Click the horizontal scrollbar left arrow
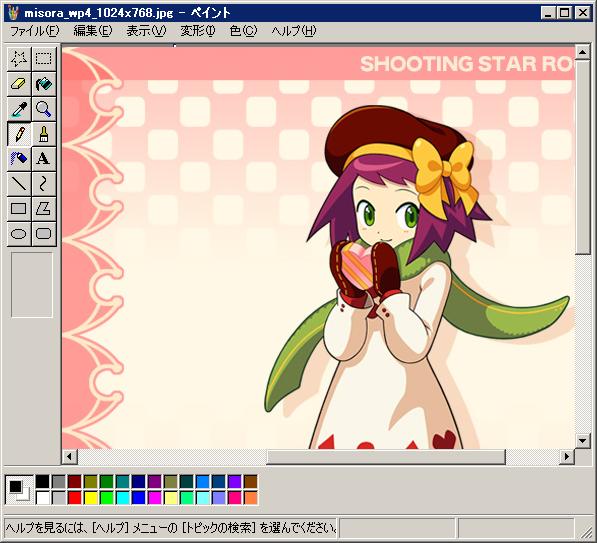597x543 pixels. tap(69, 456)
